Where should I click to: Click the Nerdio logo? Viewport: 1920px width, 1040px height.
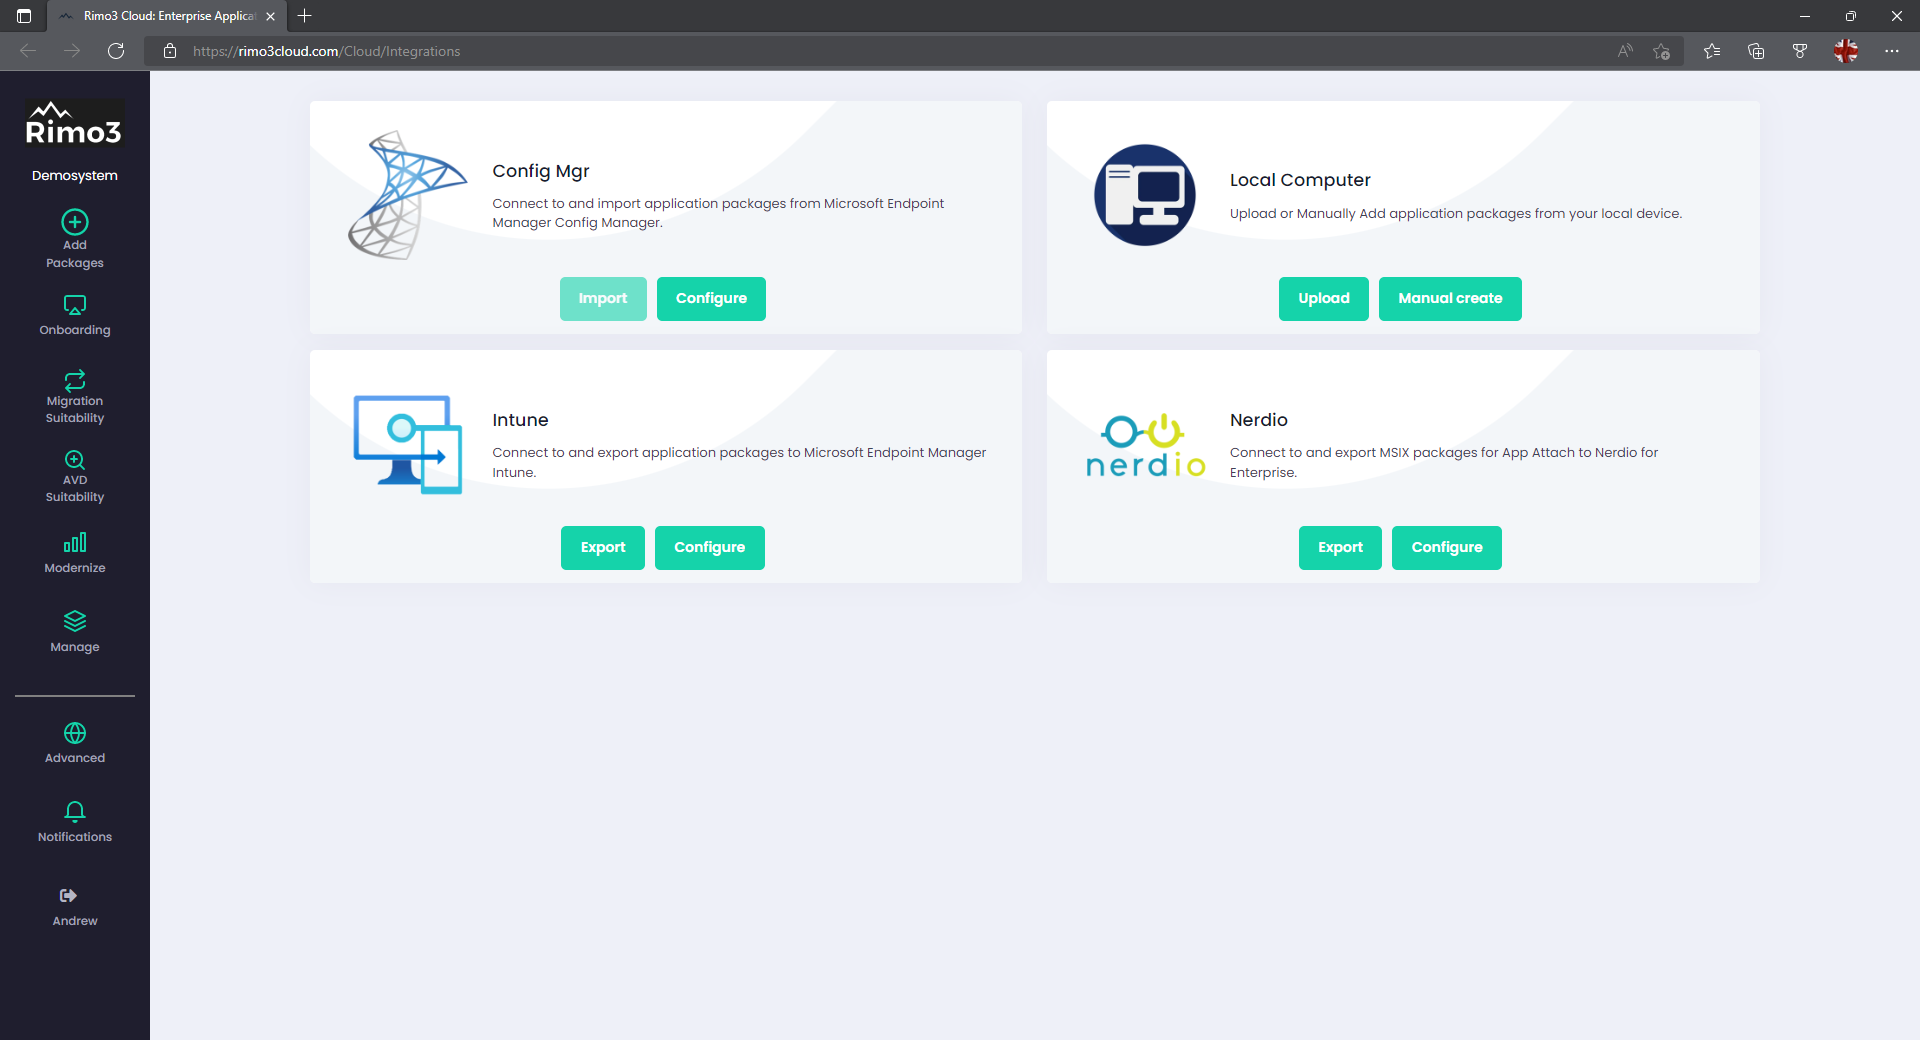pos(1145,446)
